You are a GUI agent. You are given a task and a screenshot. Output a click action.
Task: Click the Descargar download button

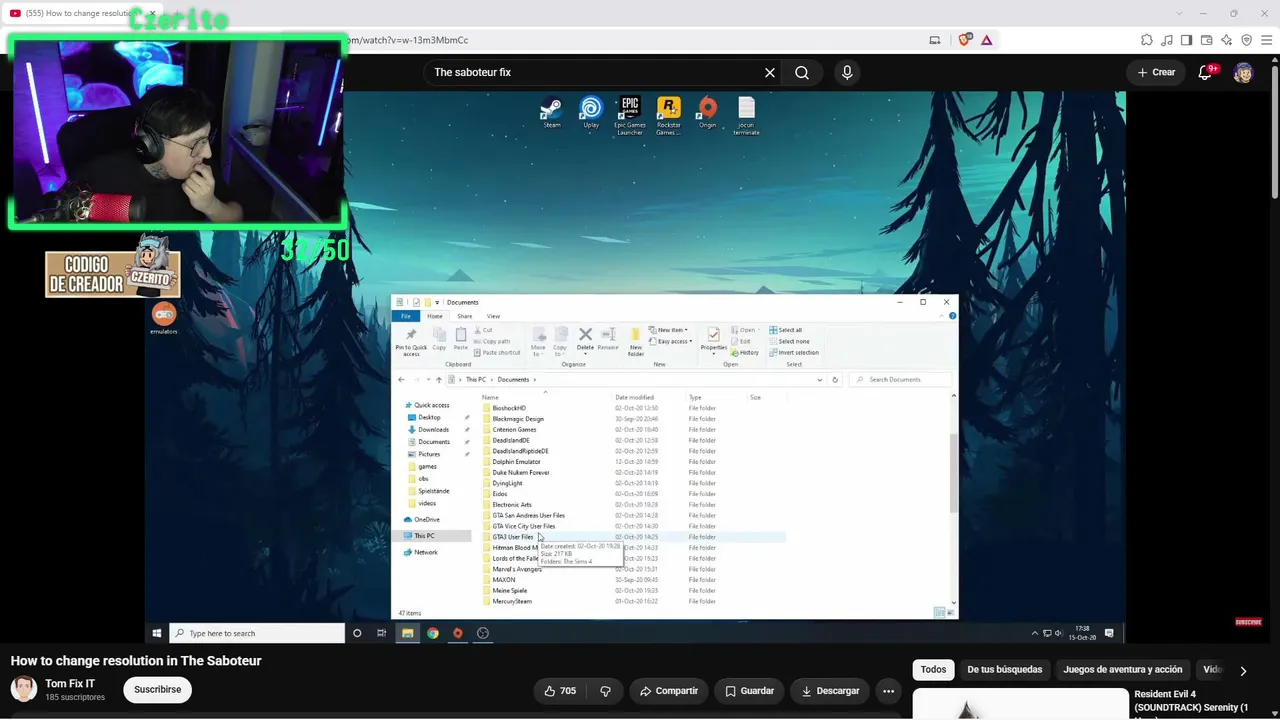830,691
